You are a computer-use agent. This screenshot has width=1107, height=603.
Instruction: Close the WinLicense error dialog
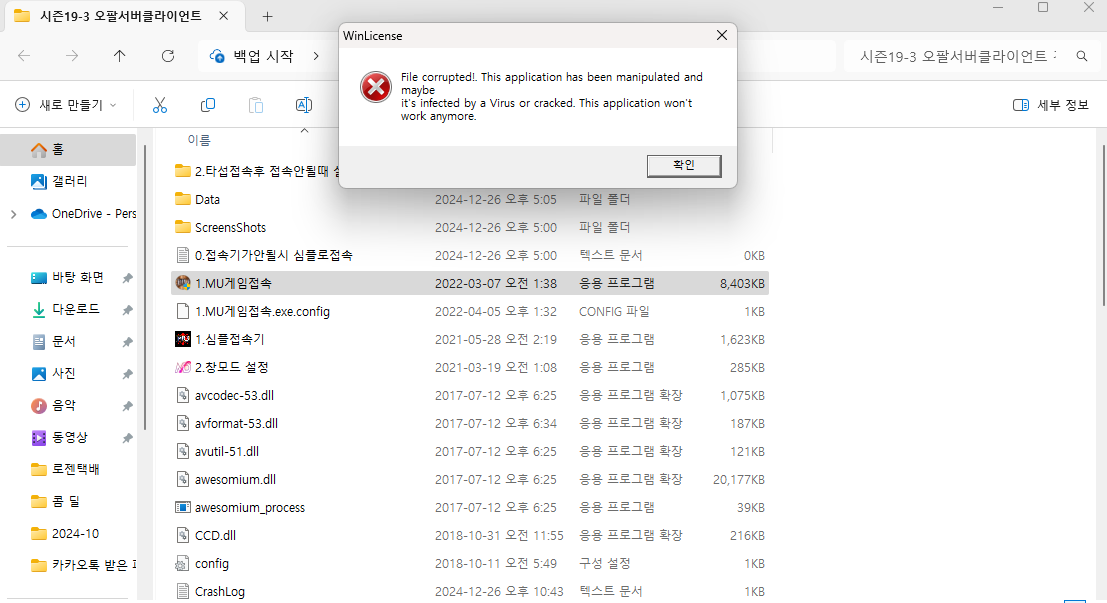tap(721, 35)
